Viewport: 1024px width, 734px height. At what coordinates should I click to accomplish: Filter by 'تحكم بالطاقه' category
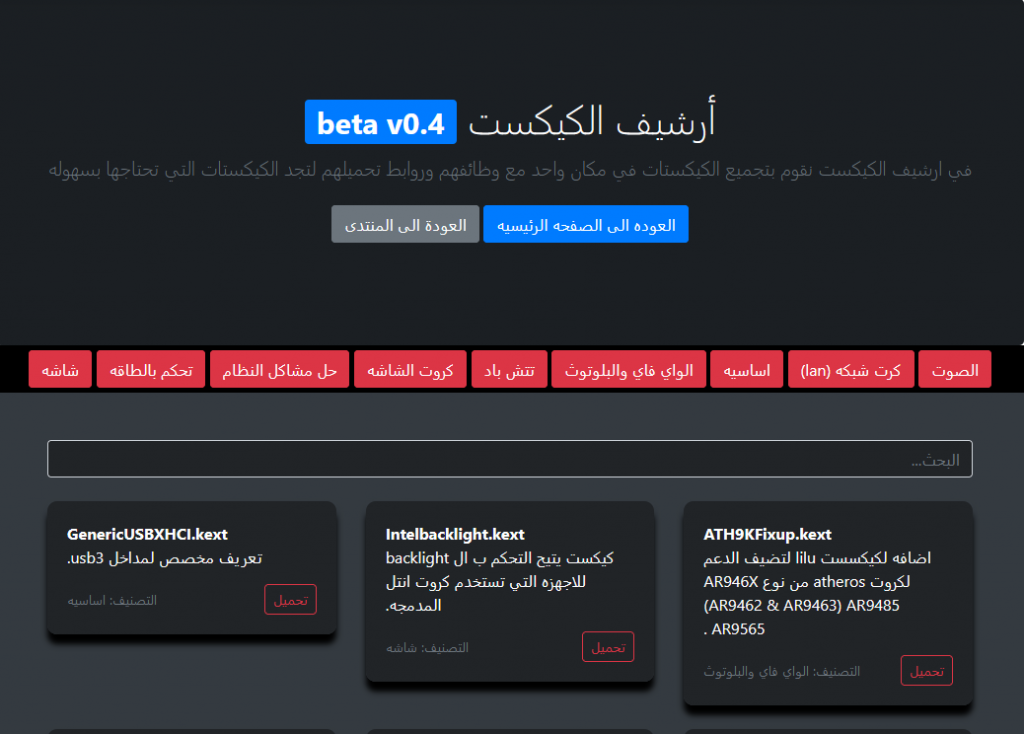[151, 370]
